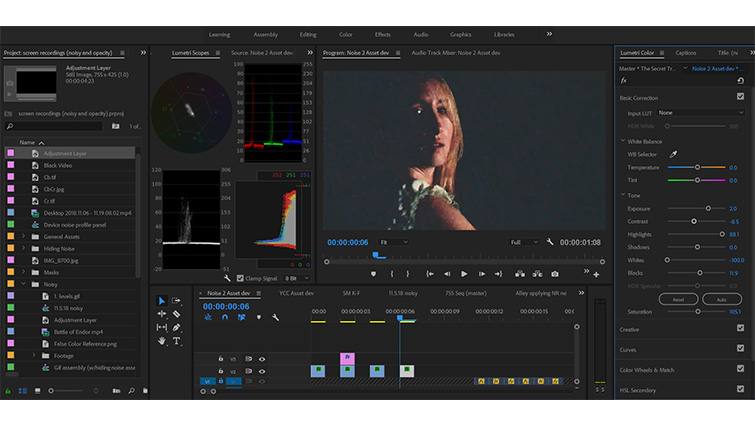Click the Saturation slider handle
This screenshot has width=755, height=425.
[x=698, y=311]
